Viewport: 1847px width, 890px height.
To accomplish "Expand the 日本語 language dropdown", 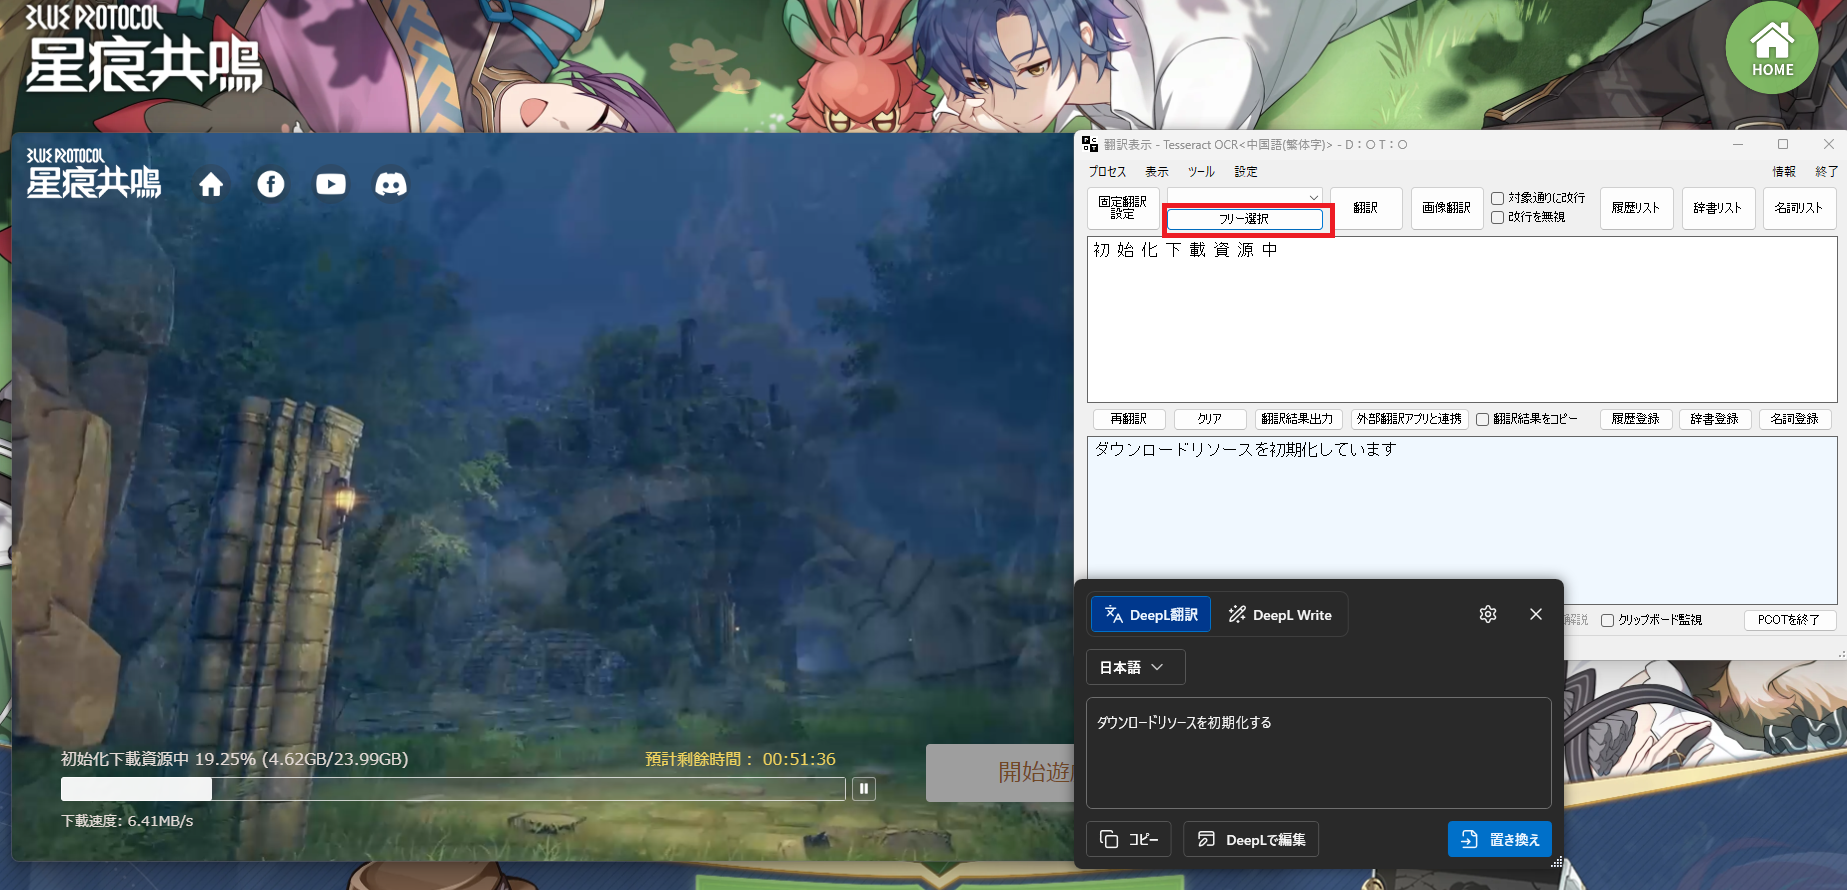I will [x=1135, y=667].
